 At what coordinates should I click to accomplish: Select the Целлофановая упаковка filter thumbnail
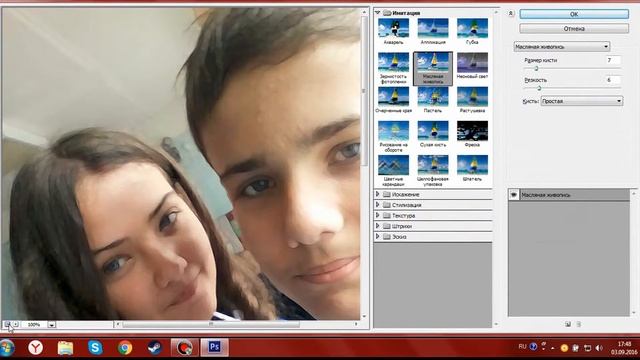433,165
